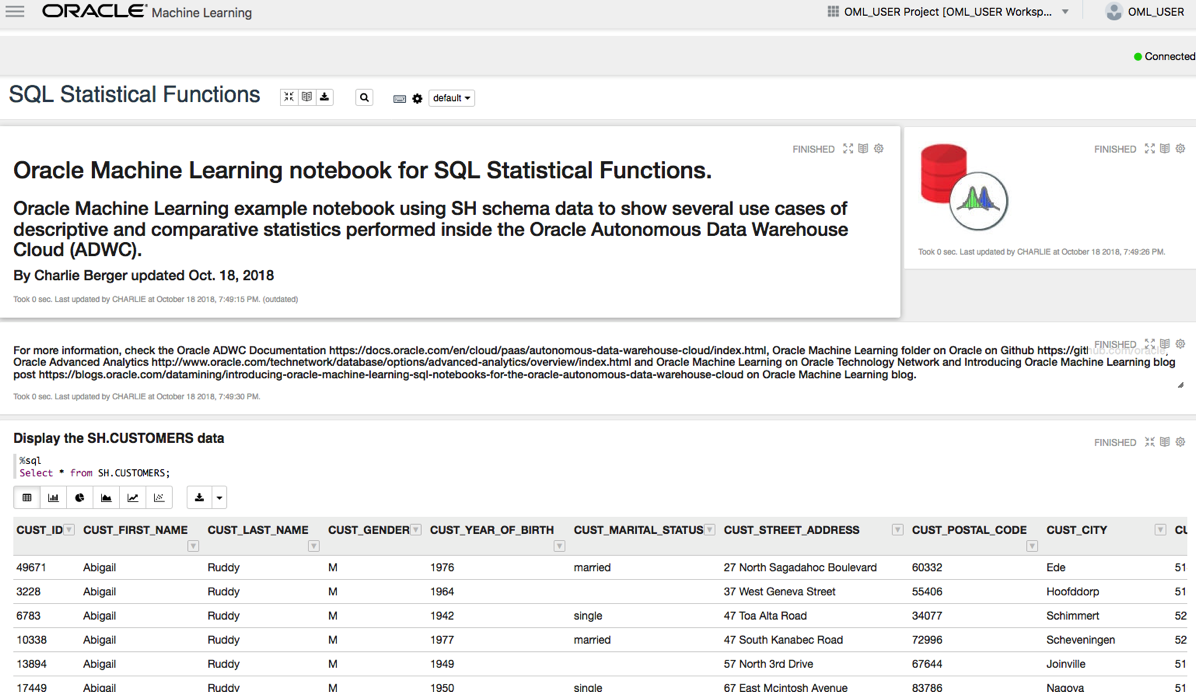
Task: Expand the download format dropdown arrow
Action: coord(219,497)
